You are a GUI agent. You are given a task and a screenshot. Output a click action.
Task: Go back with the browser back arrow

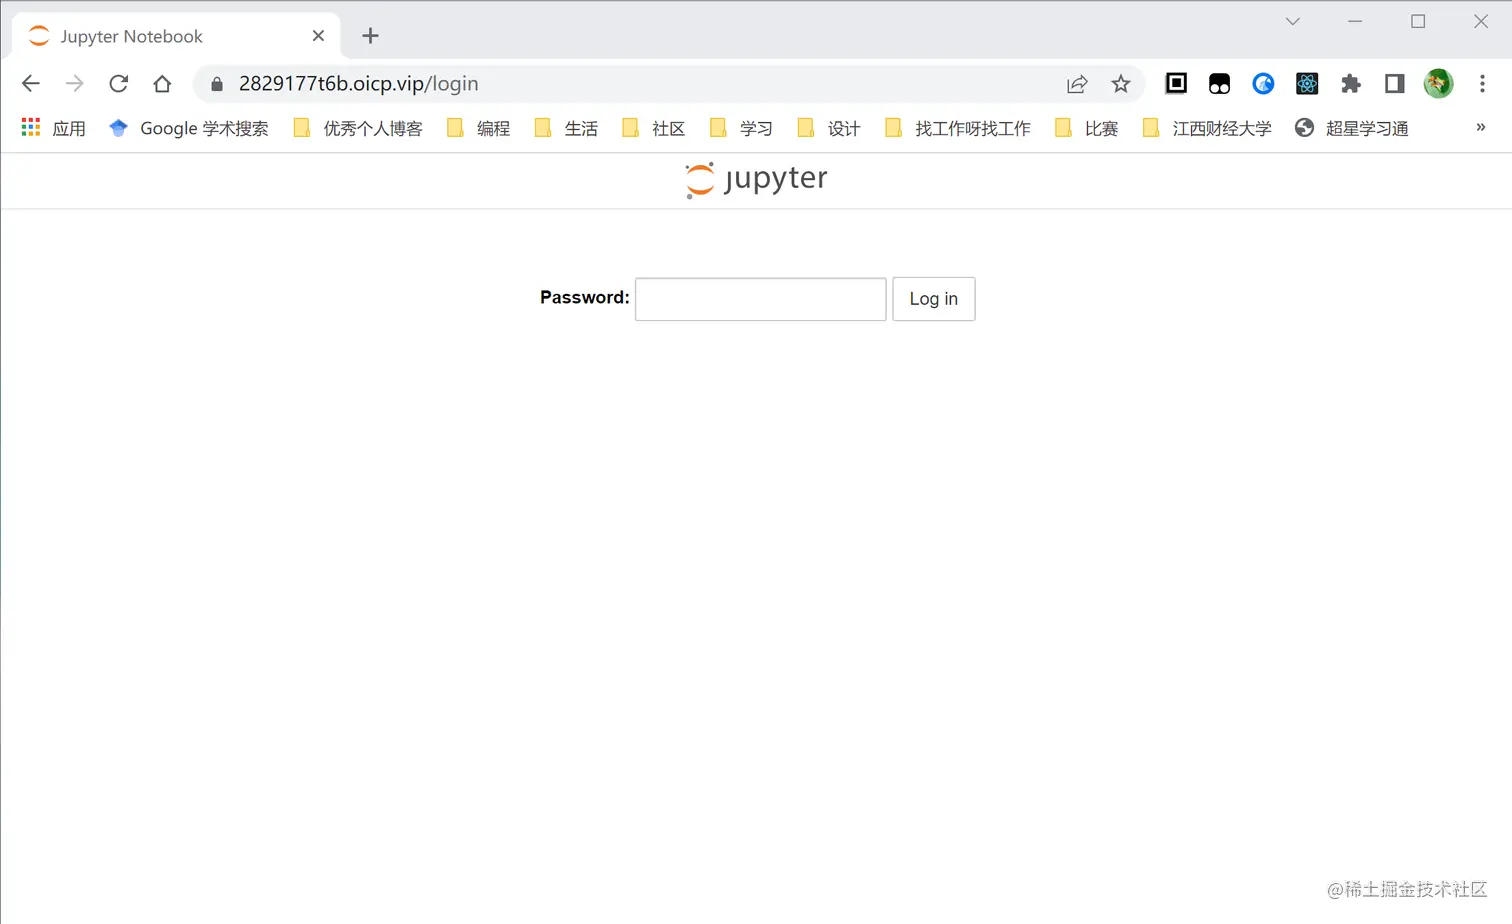pos(31,84)
